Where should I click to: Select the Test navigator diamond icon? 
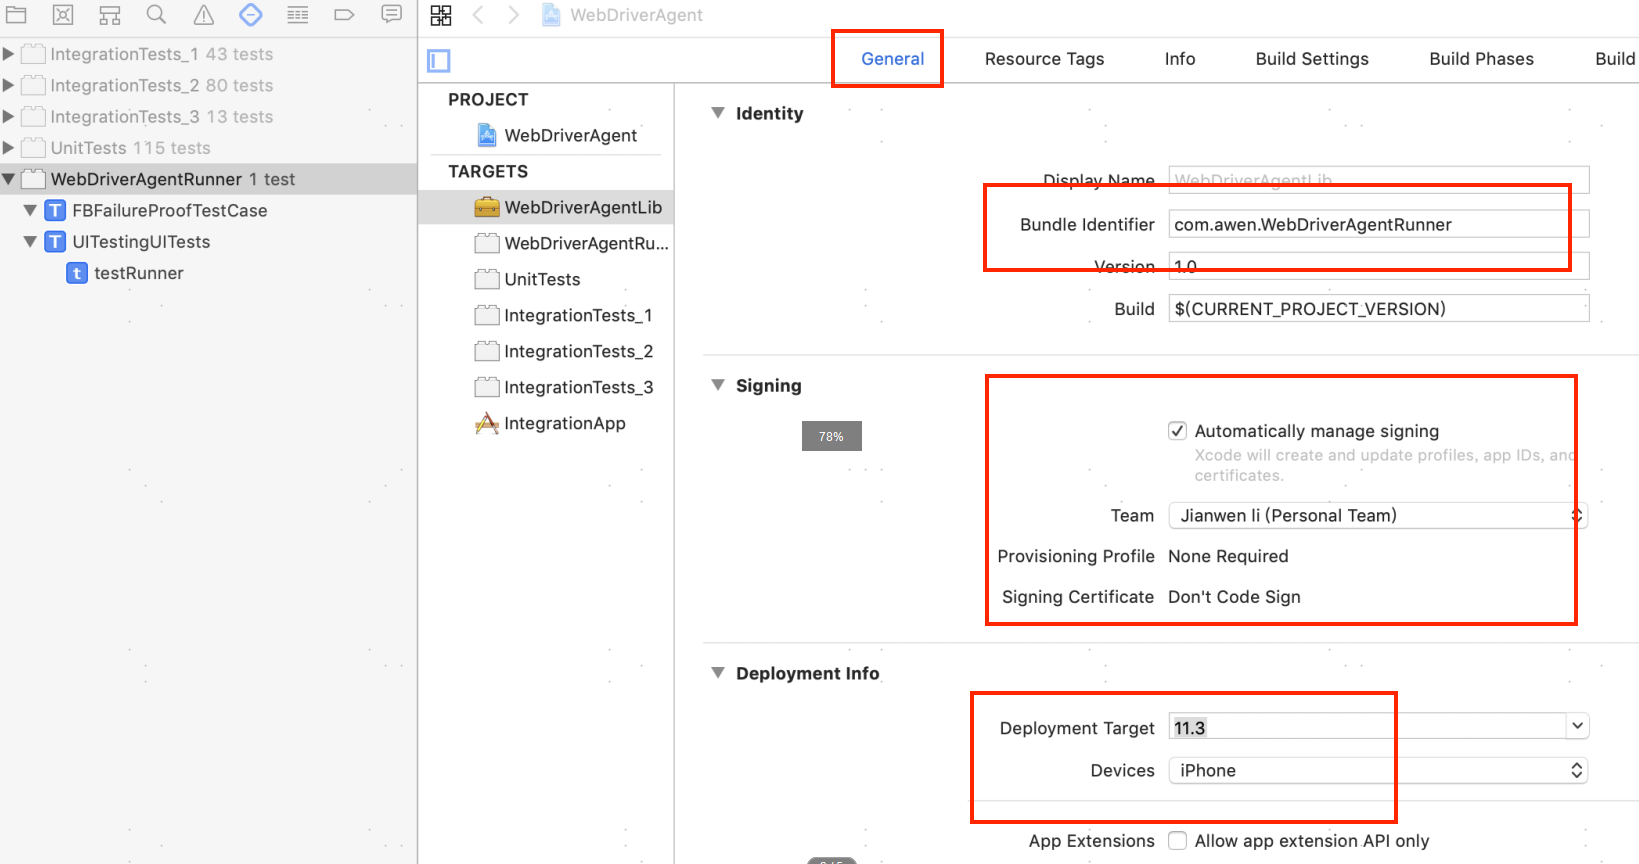click(x=251, y=14)
